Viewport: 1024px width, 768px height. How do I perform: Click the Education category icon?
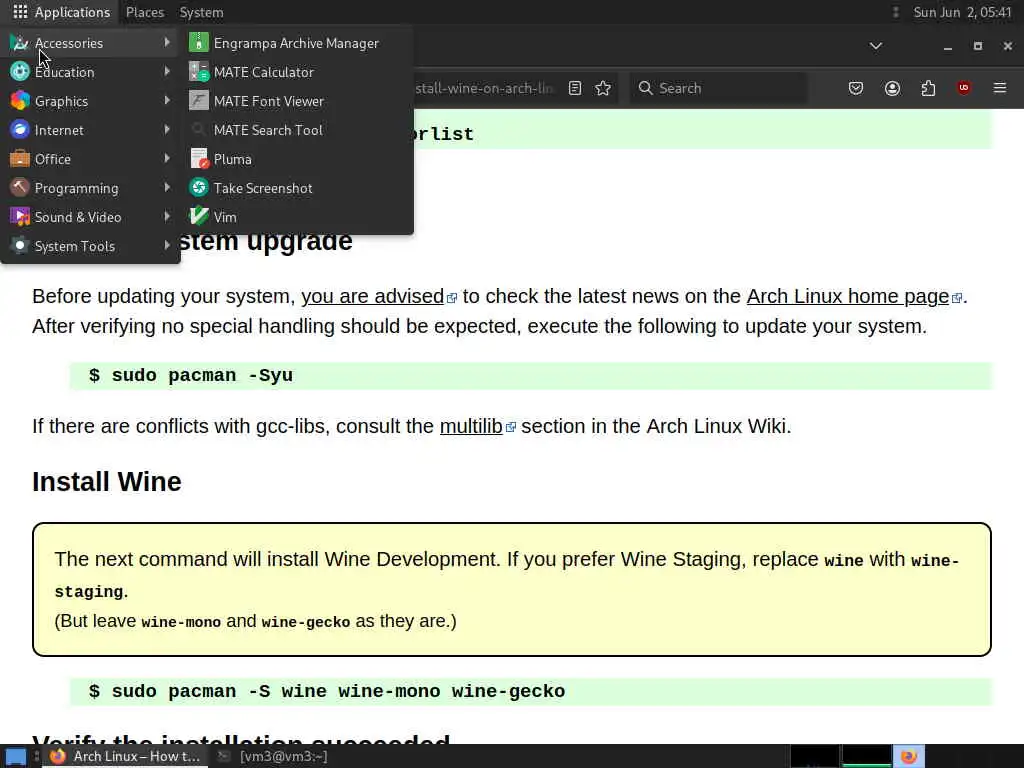[x=20, y=72]
